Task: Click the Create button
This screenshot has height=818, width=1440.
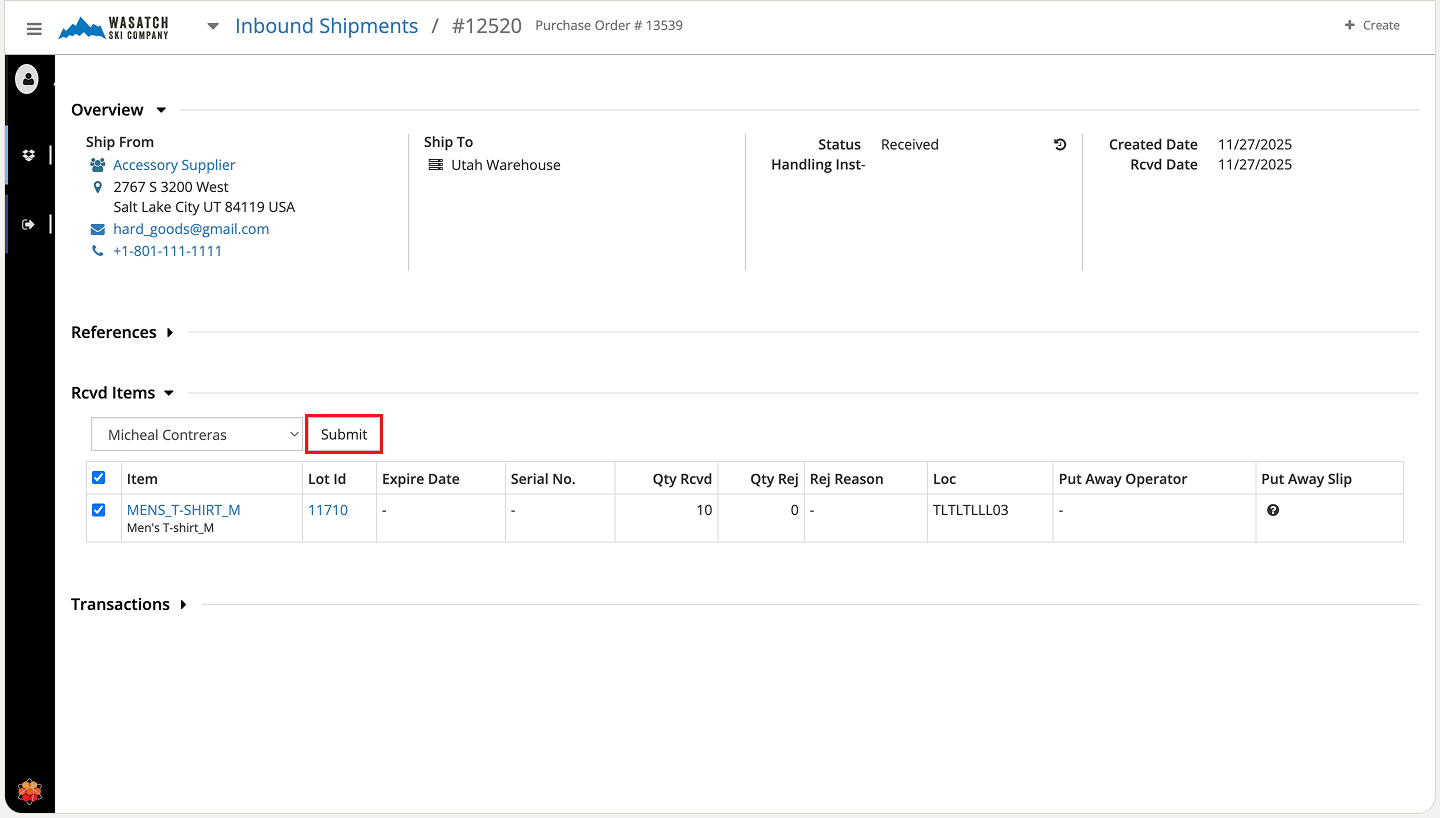Action: point(1371,26)
